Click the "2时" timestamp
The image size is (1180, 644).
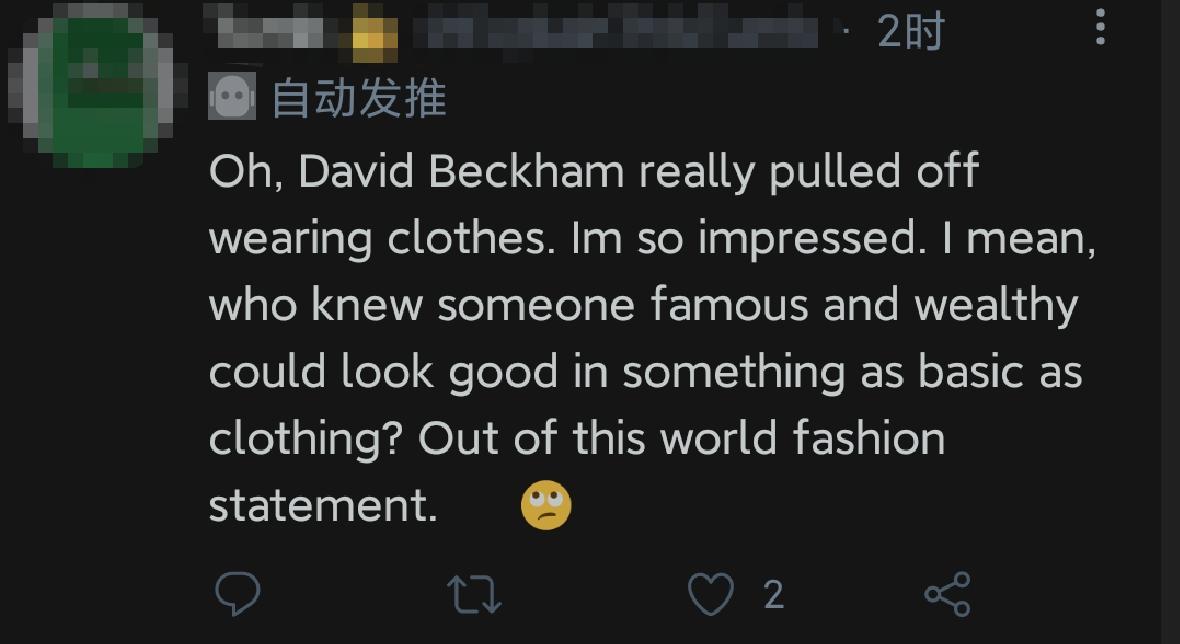[910, 32]
